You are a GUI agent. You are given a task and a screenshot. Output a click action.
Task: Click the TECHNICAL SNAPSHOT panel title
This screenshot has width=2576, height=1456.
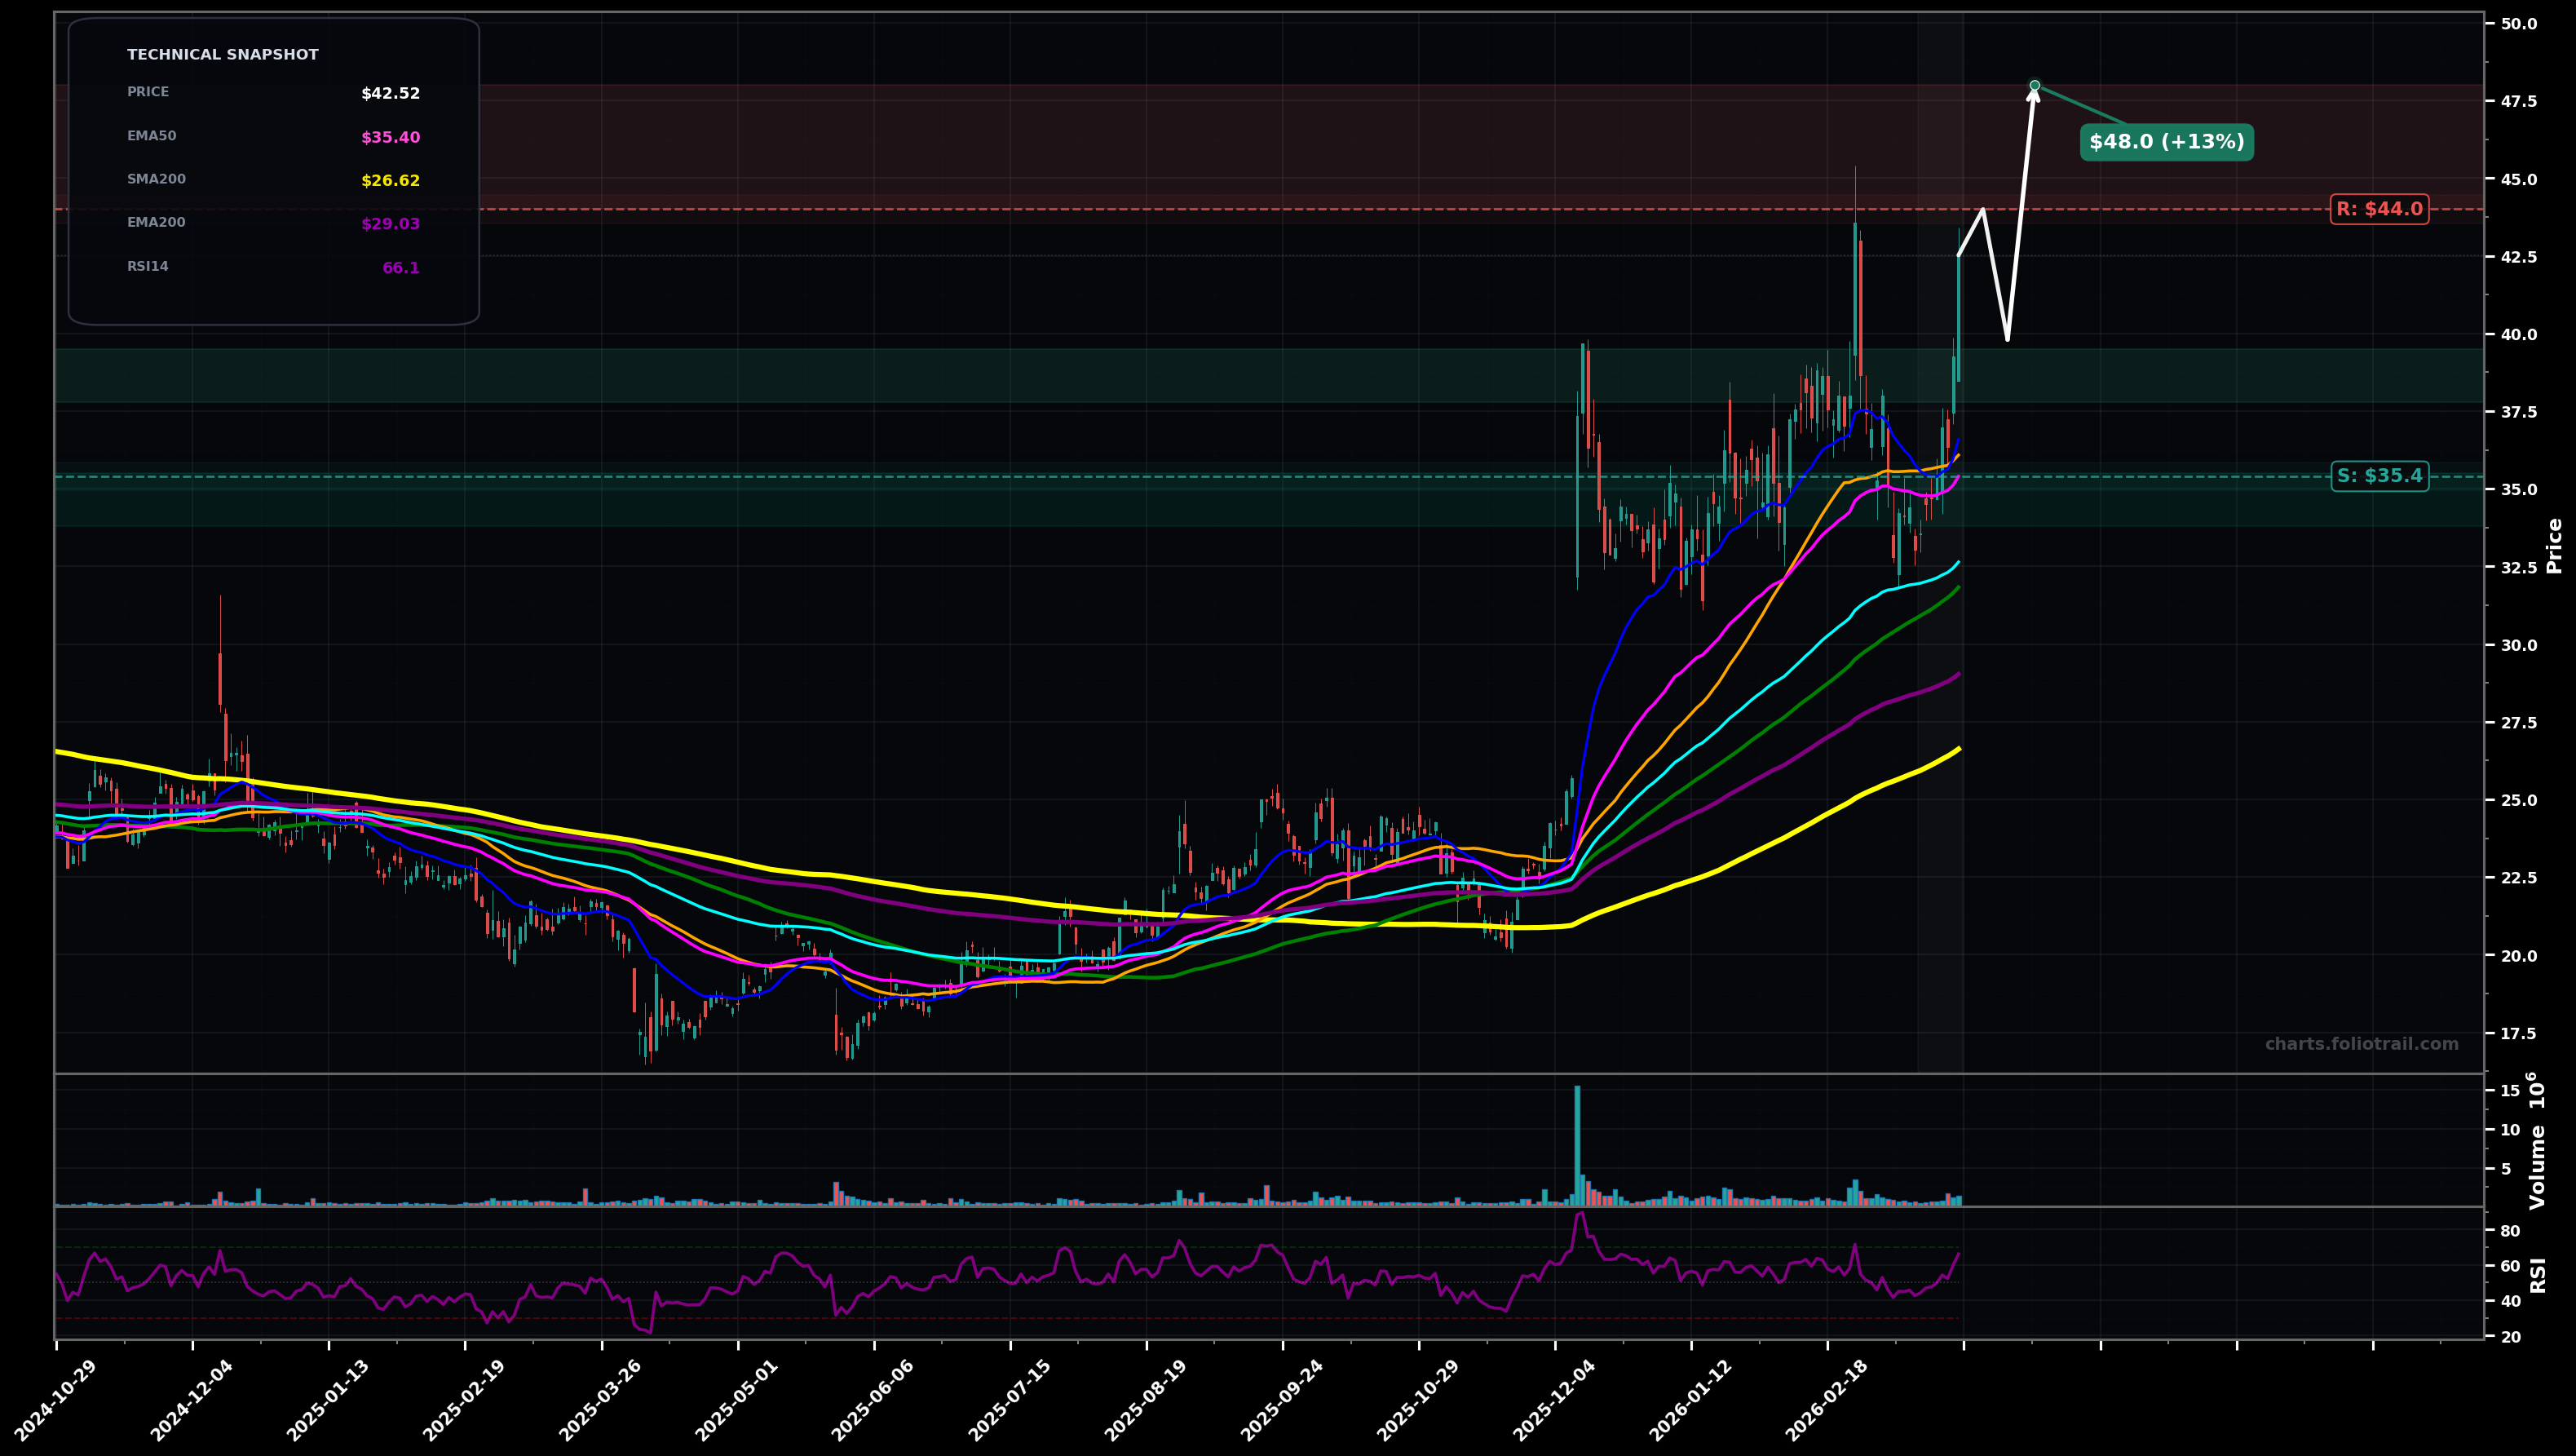[x=222, y=54]
